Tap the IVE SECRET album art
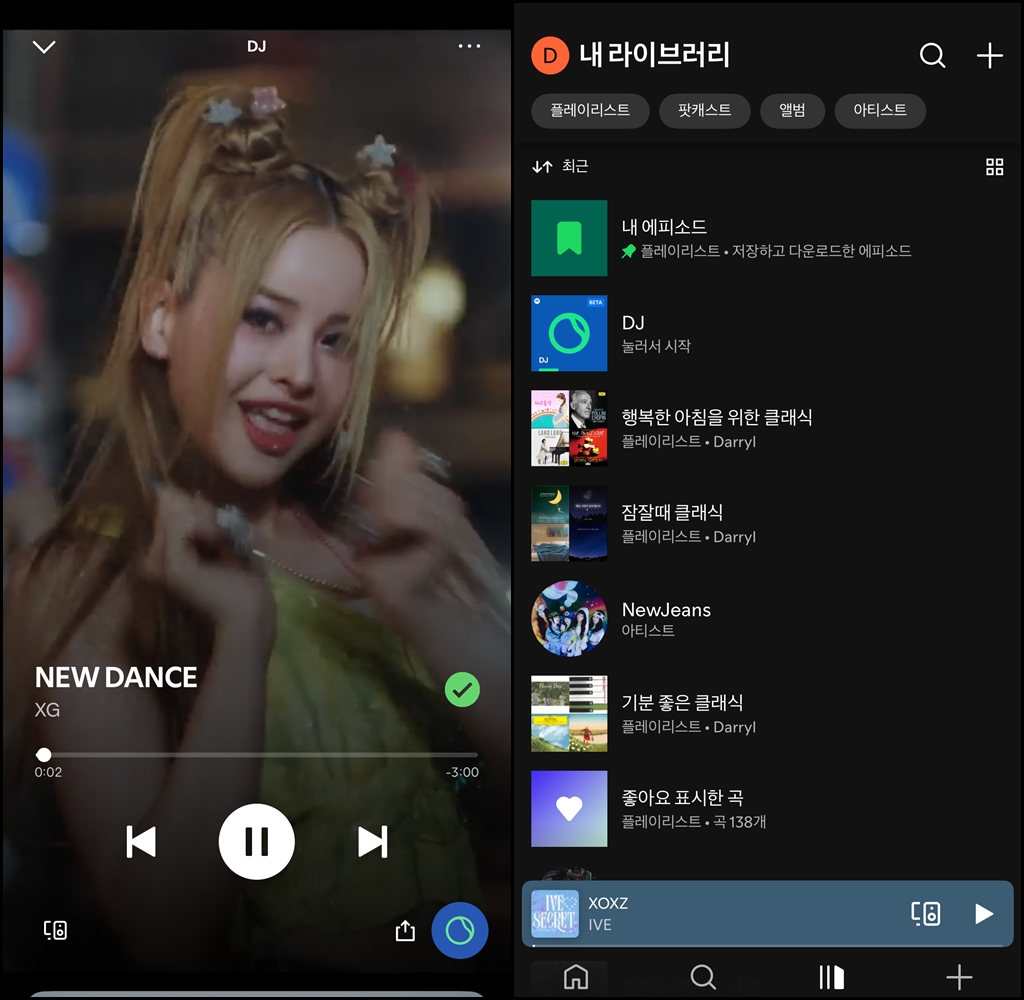The width and height of the screenshot is (1024, 1000). pos(554,914)
